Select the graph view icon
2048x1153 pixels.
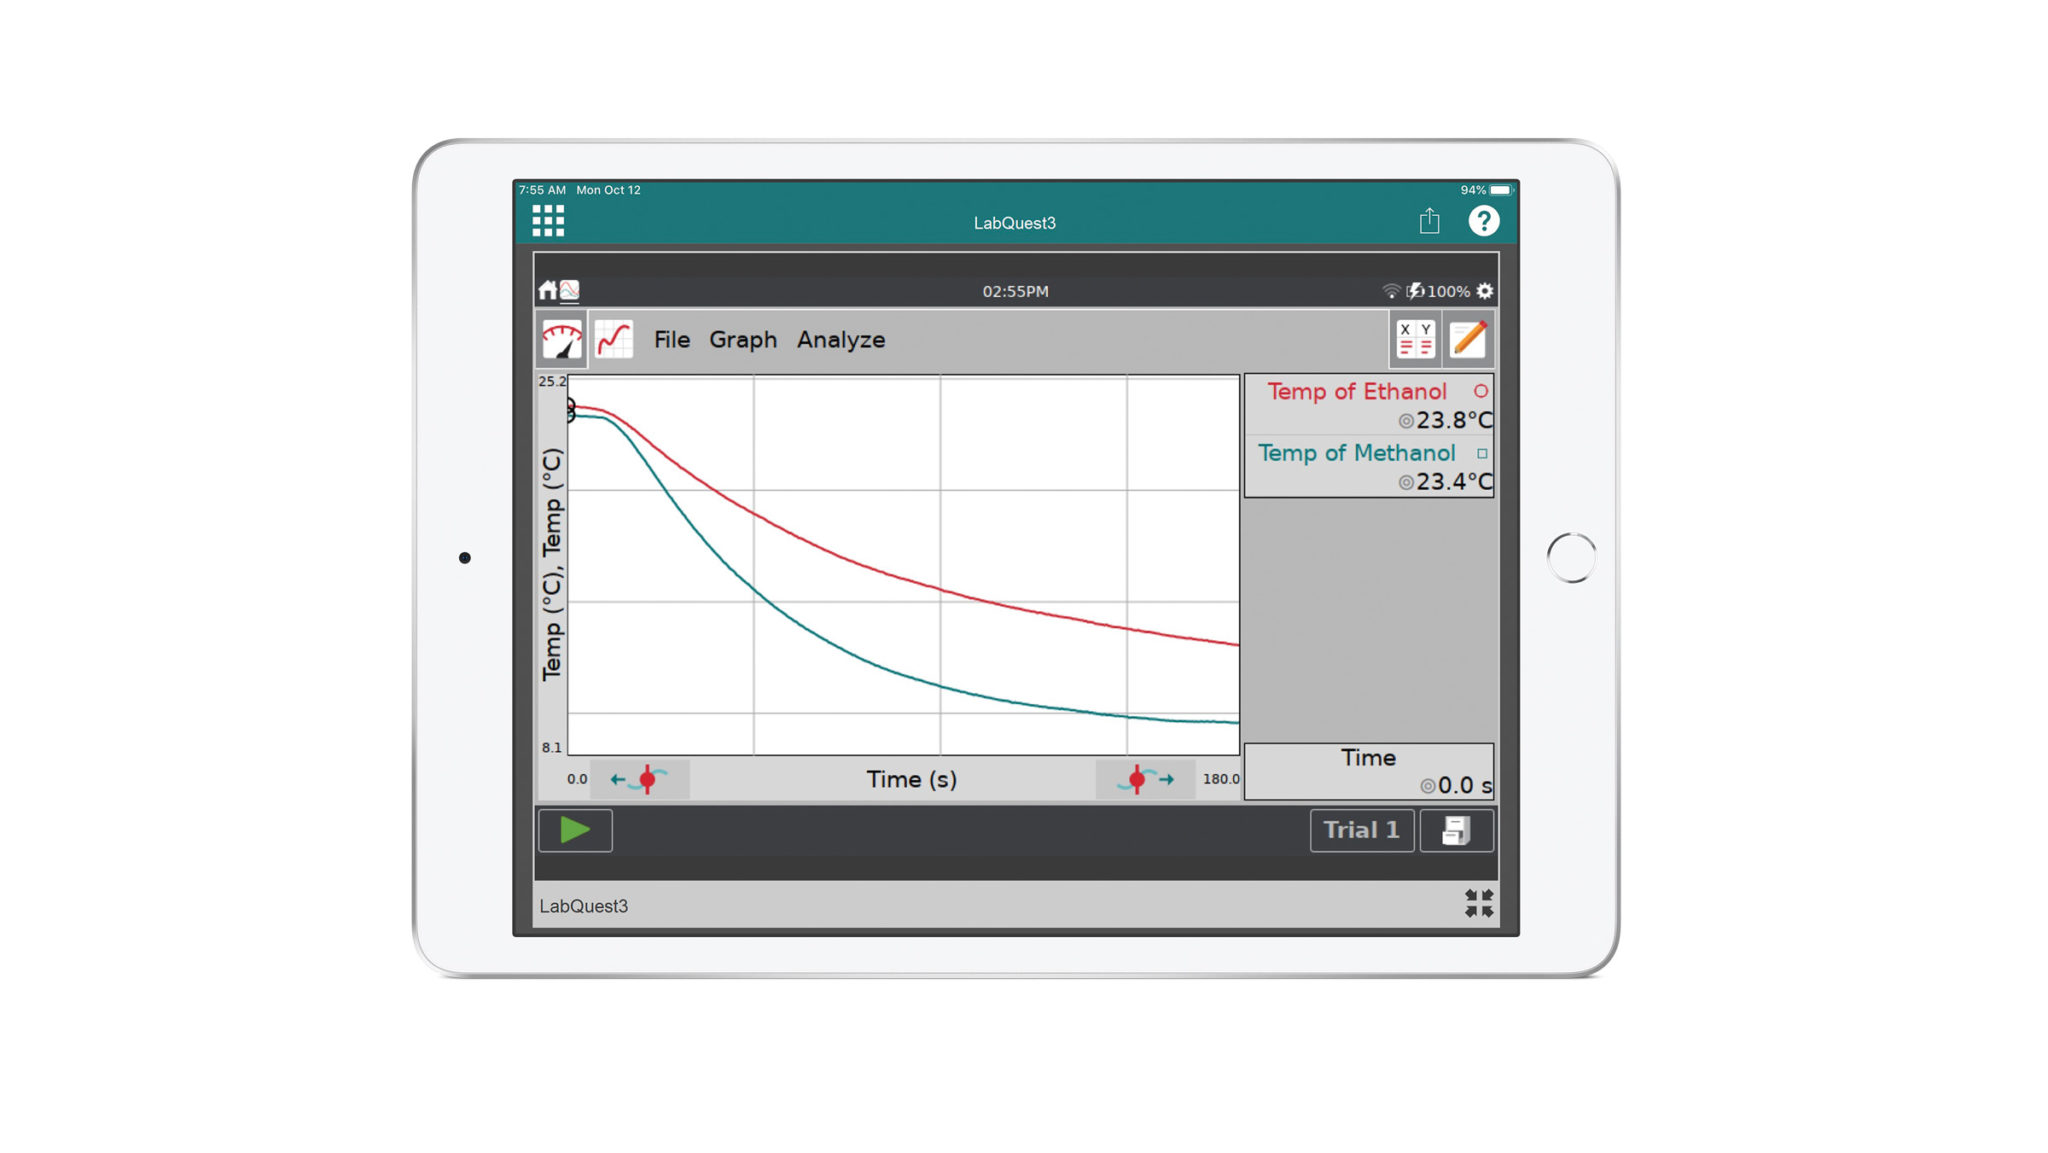(x=613, y=340)
